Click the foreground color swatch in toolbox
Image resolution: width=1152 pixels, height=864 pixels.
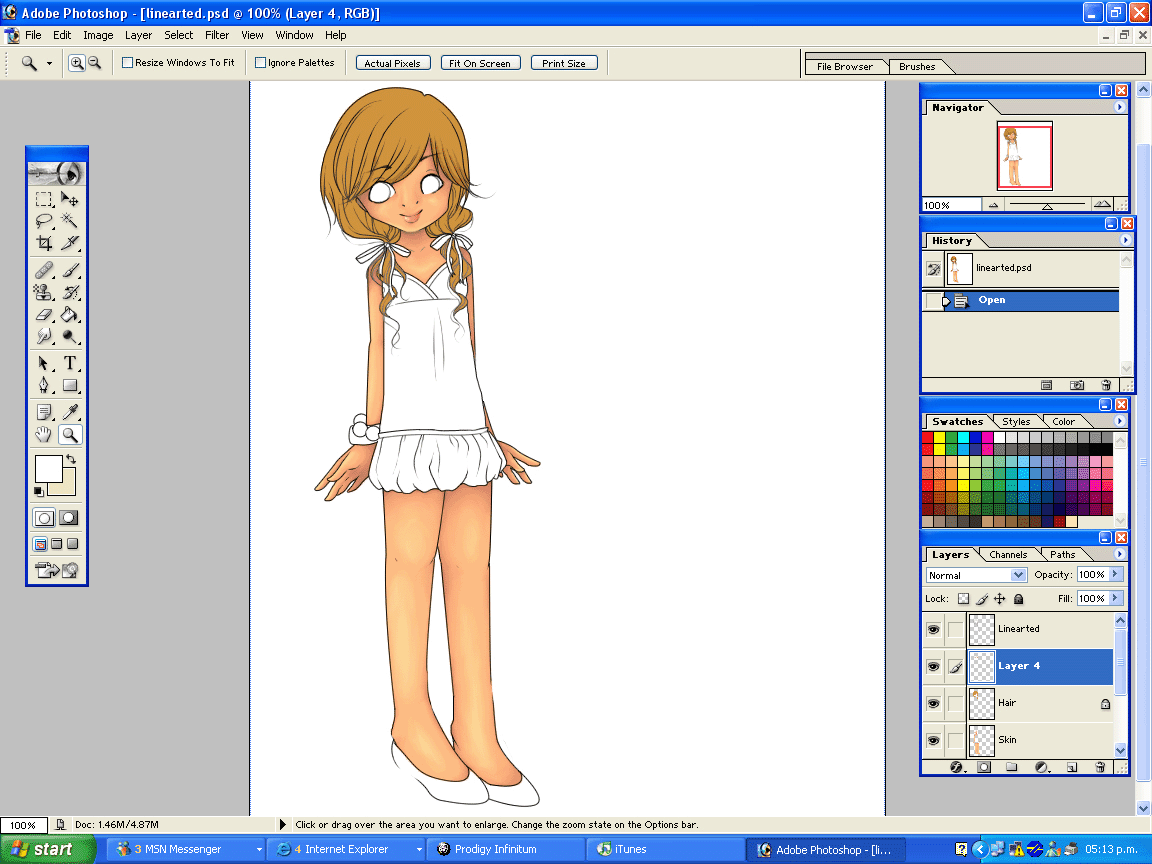(48, 469)
